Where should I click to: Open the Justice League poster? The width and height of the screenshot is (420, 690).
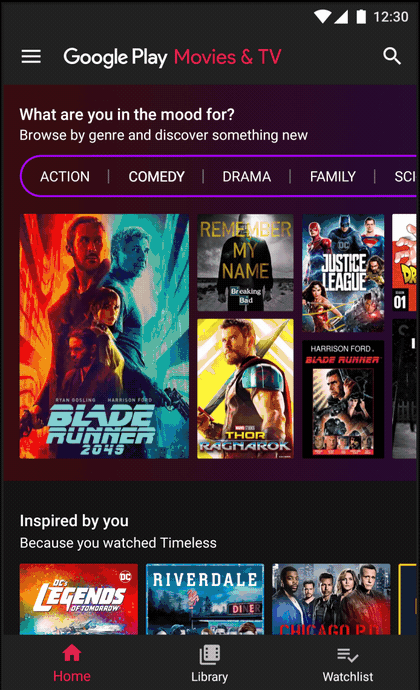click(x=343, y=273)
